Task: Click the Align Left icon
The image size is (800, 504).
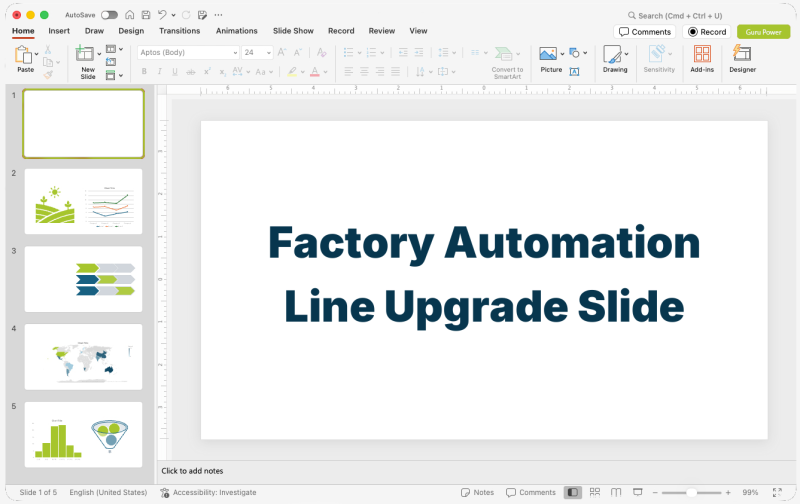Action: point(349,71)
